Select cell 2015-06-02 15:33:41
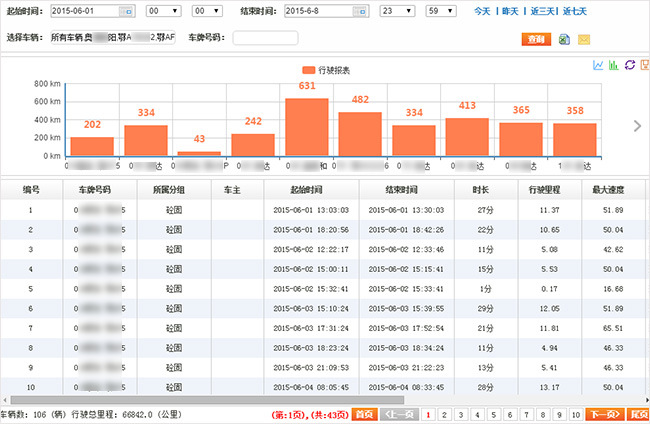 406,289
